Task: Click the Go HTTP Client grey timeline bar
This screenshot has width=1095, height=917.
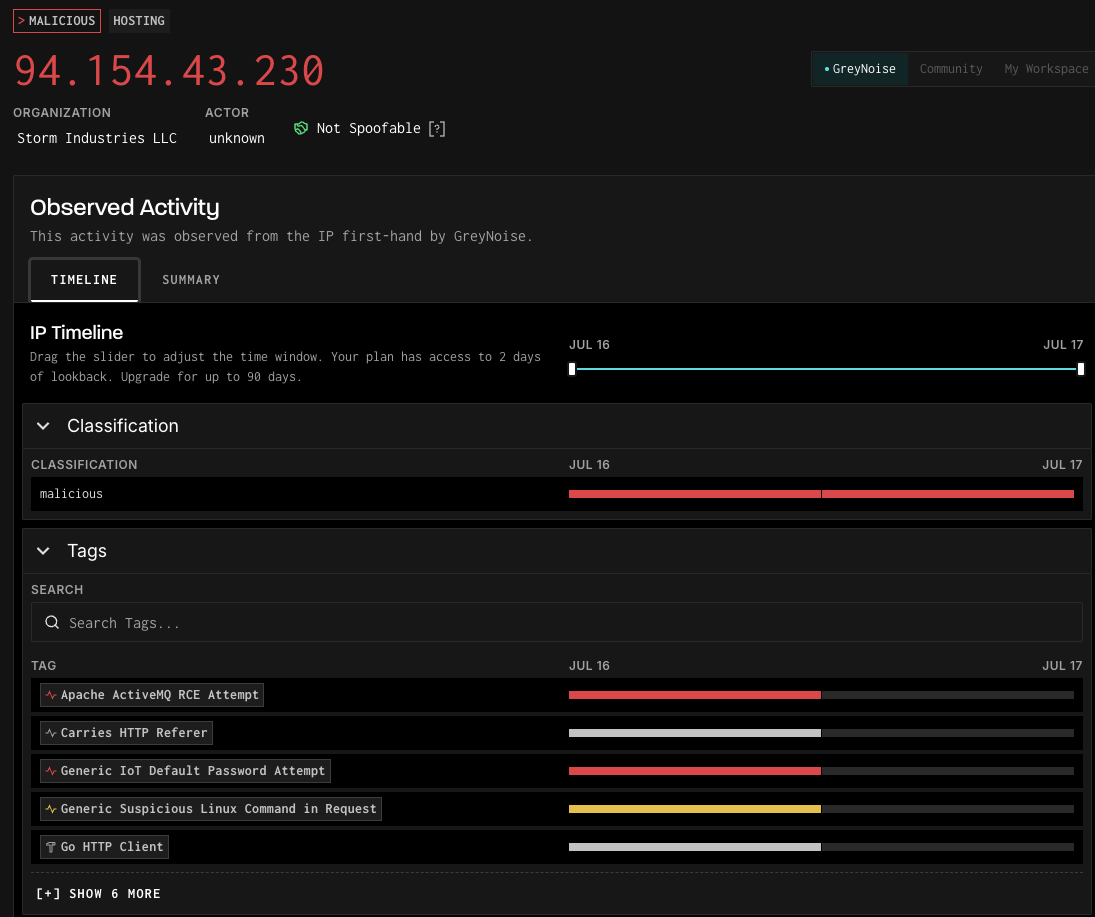Action: point(695,846)
